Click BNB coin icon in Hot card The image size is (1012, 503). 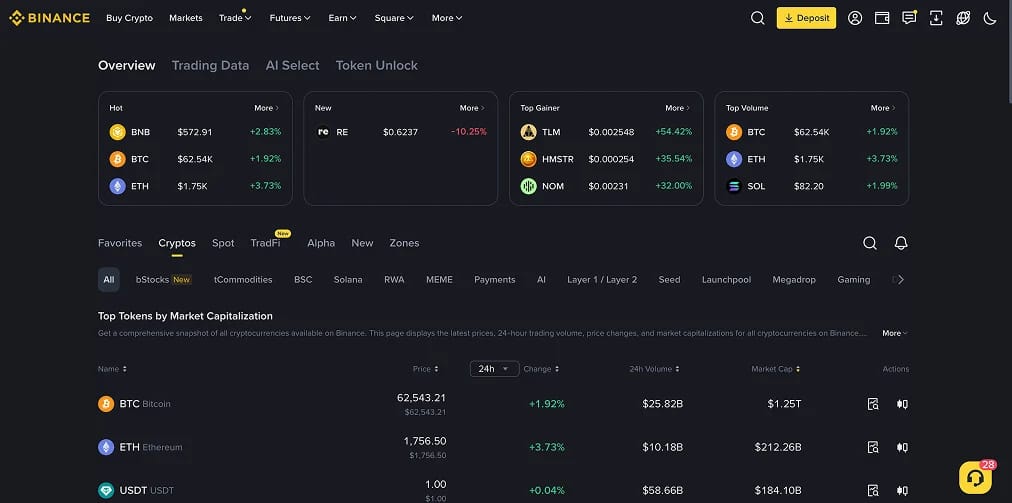coord(117,132)
